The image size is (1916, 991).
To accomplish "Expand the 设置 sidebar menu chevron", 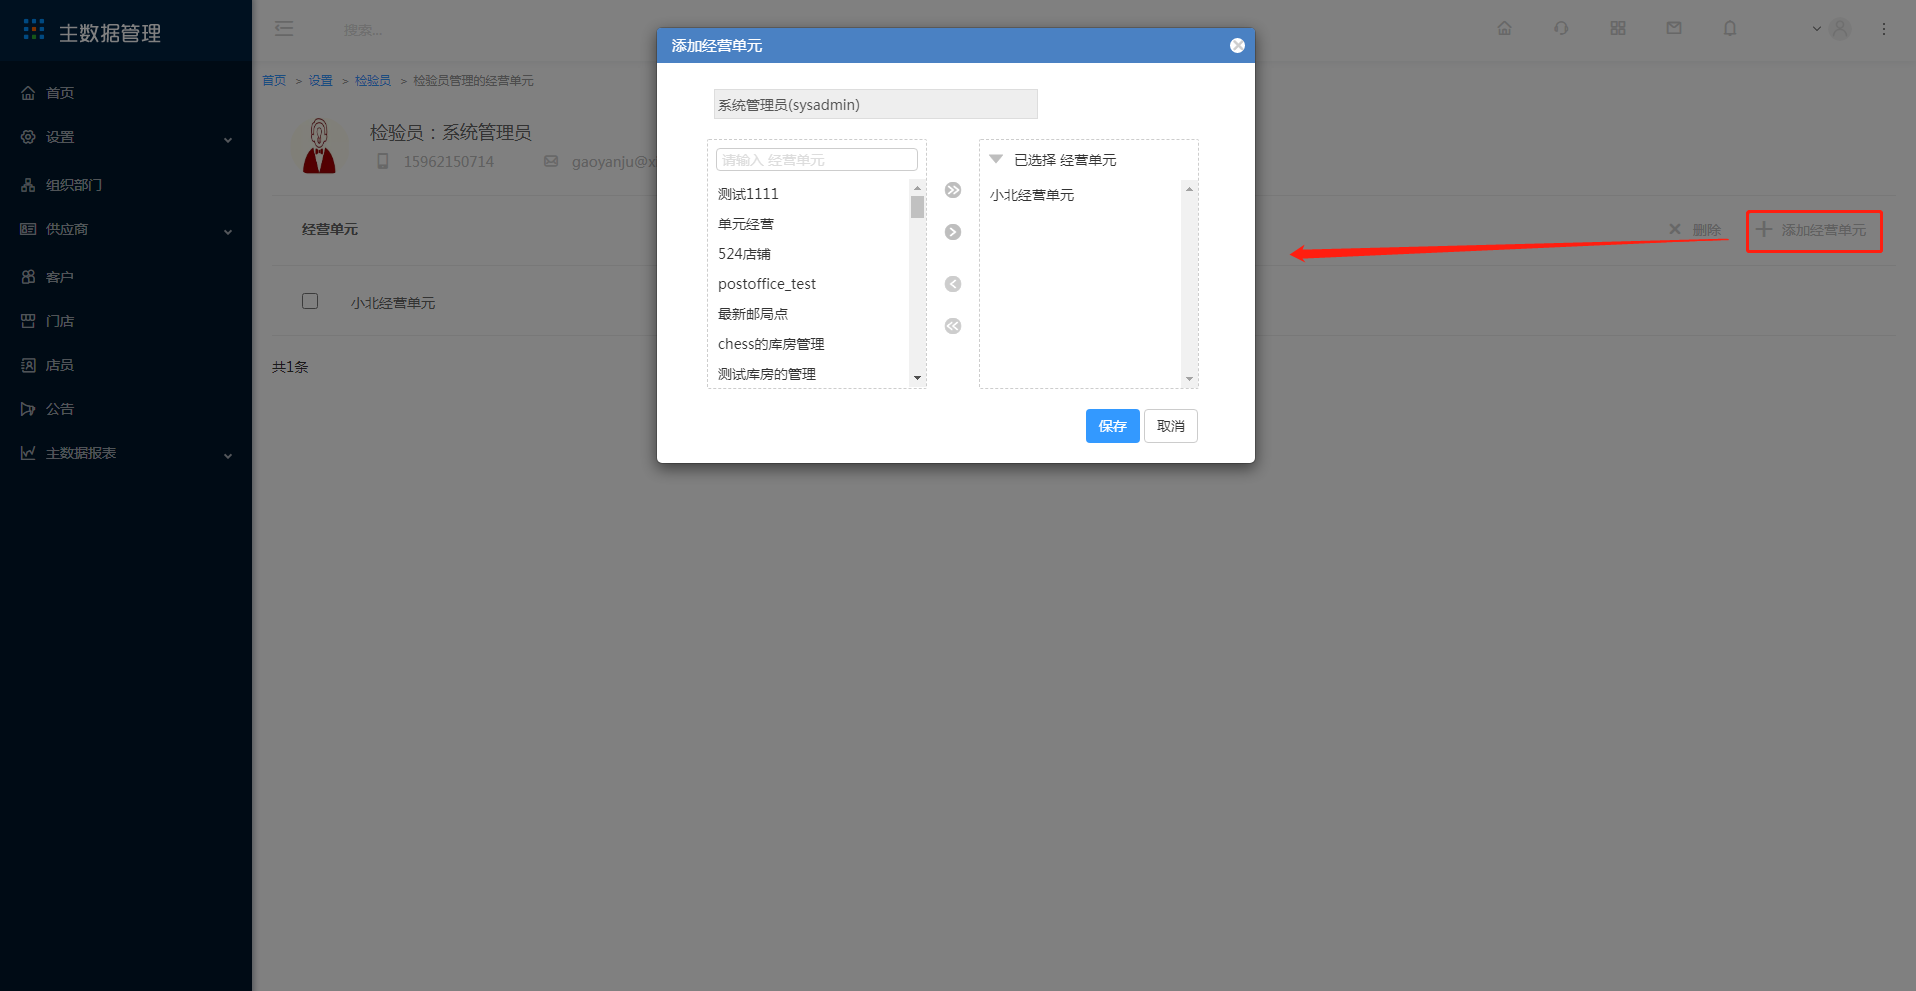I will pyautogui.click(x=228, y=139).
